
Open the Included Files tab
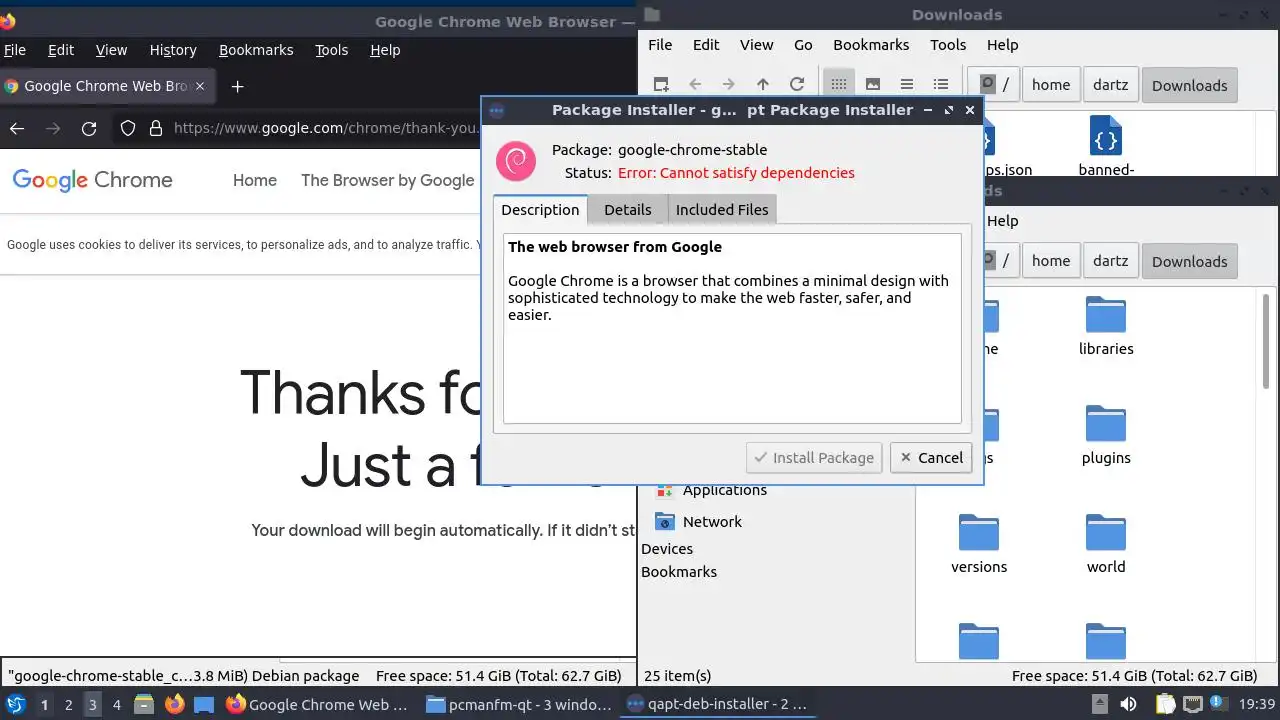coord(722,210)
